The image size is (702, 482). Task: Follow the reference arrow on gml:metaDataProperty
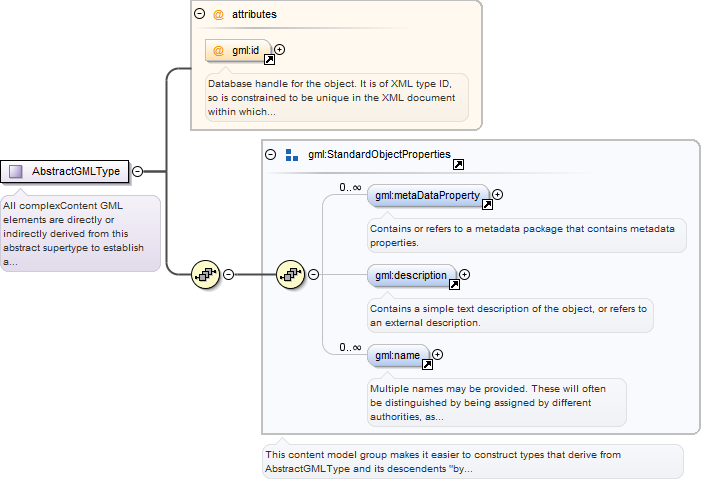(x=487, y=205)
